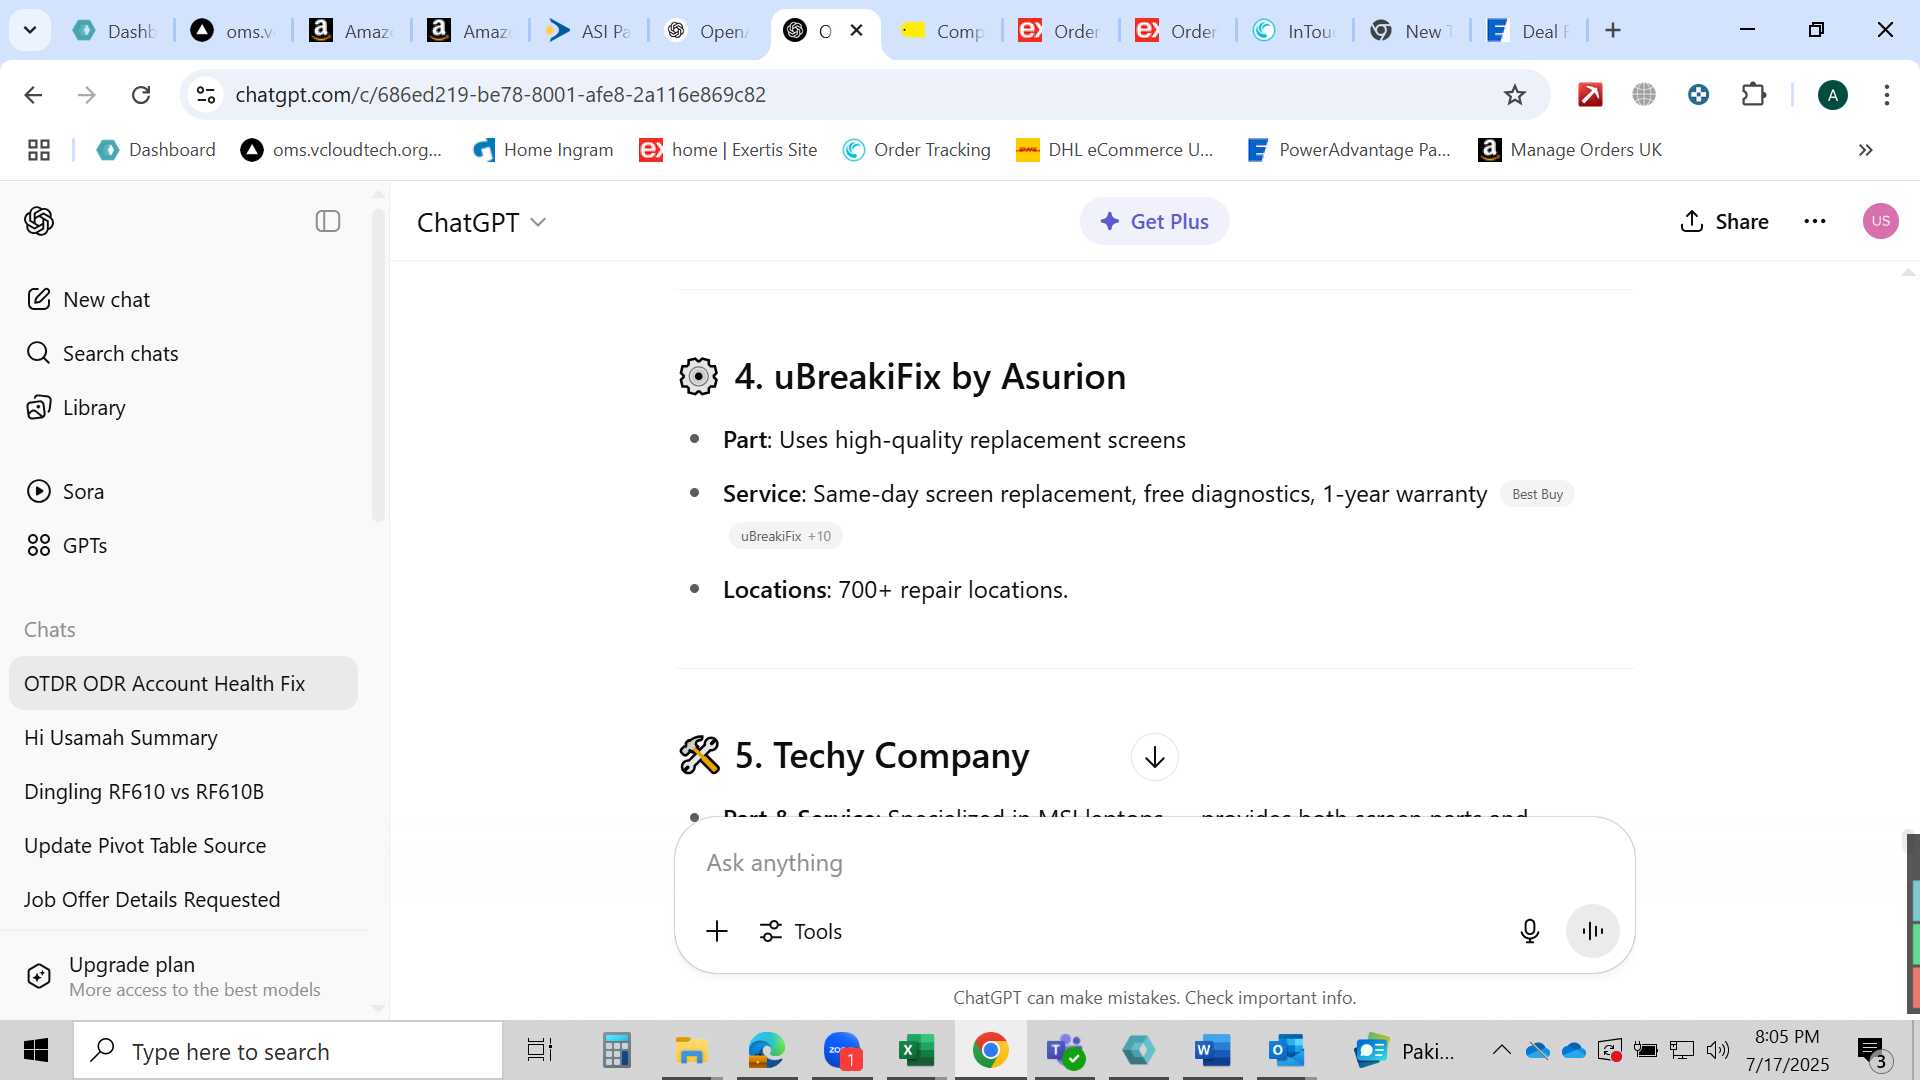Switch to the Dashb tab

pos(114,31)
